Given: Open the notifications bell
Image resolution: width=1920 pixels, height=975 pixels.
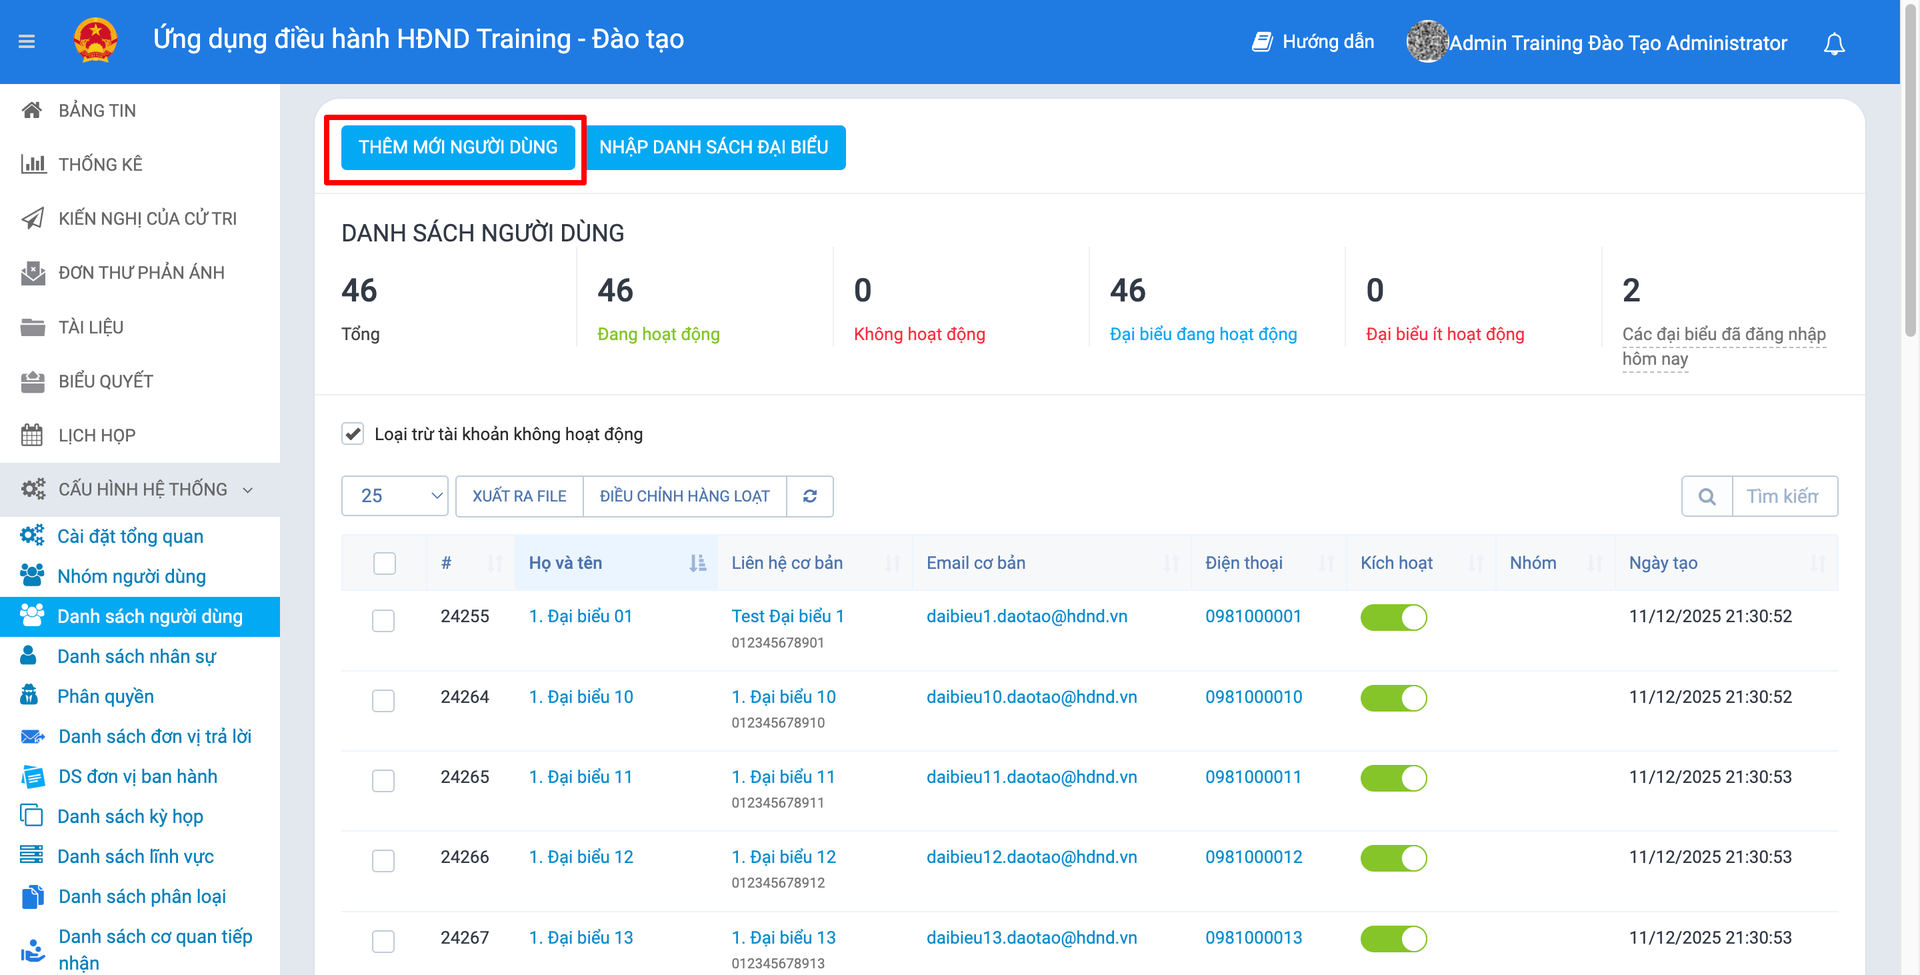Looking at the screenshot, I should tap(1833, 44).
